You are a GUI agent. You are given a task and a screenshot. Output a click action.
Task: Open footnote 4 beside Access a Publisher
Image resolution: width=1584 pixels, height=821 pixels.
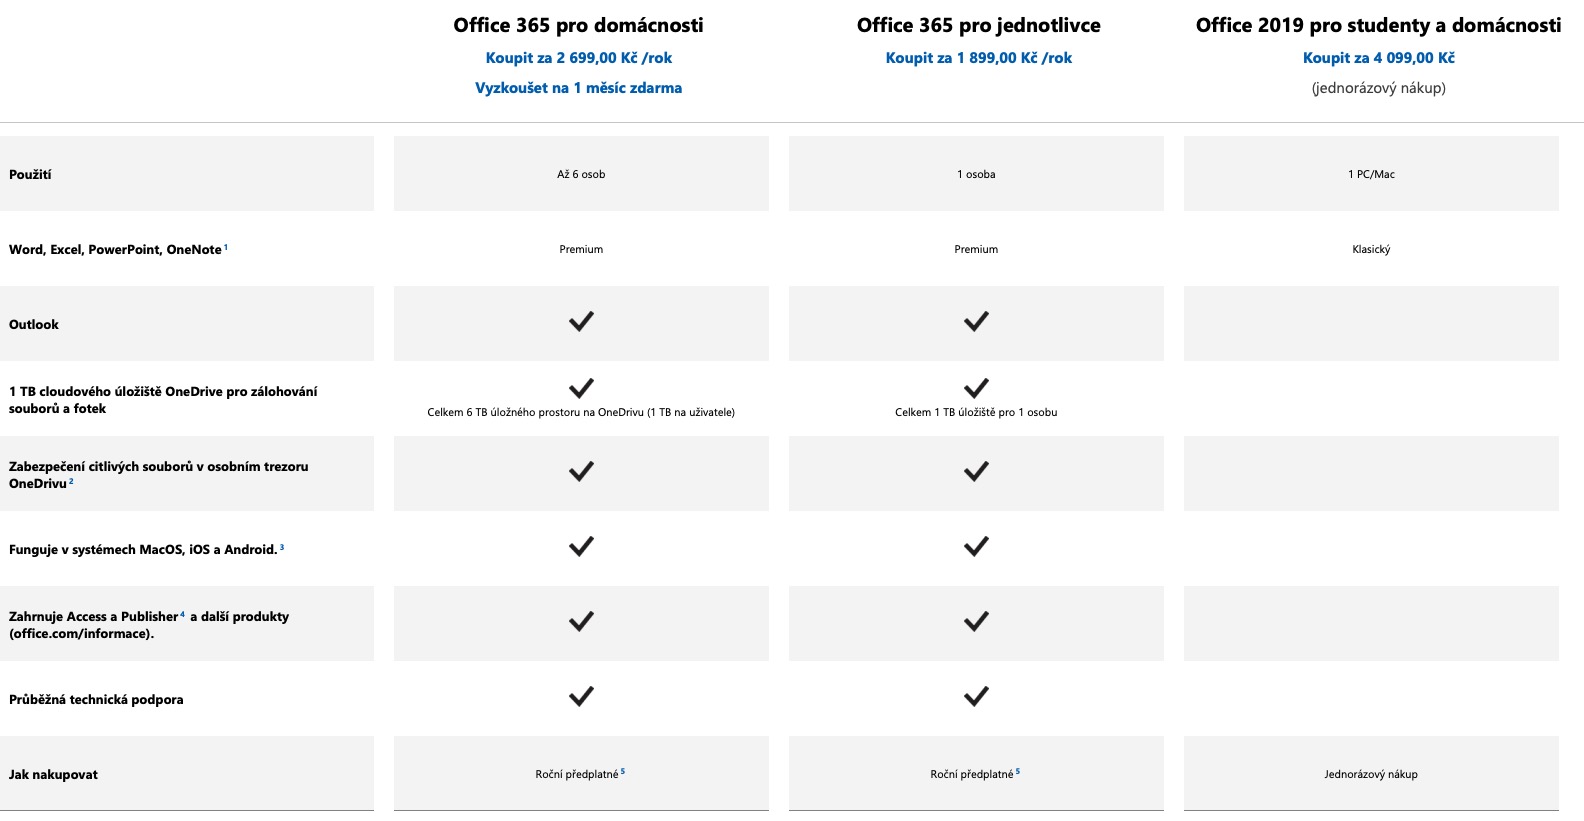point(182,614)
